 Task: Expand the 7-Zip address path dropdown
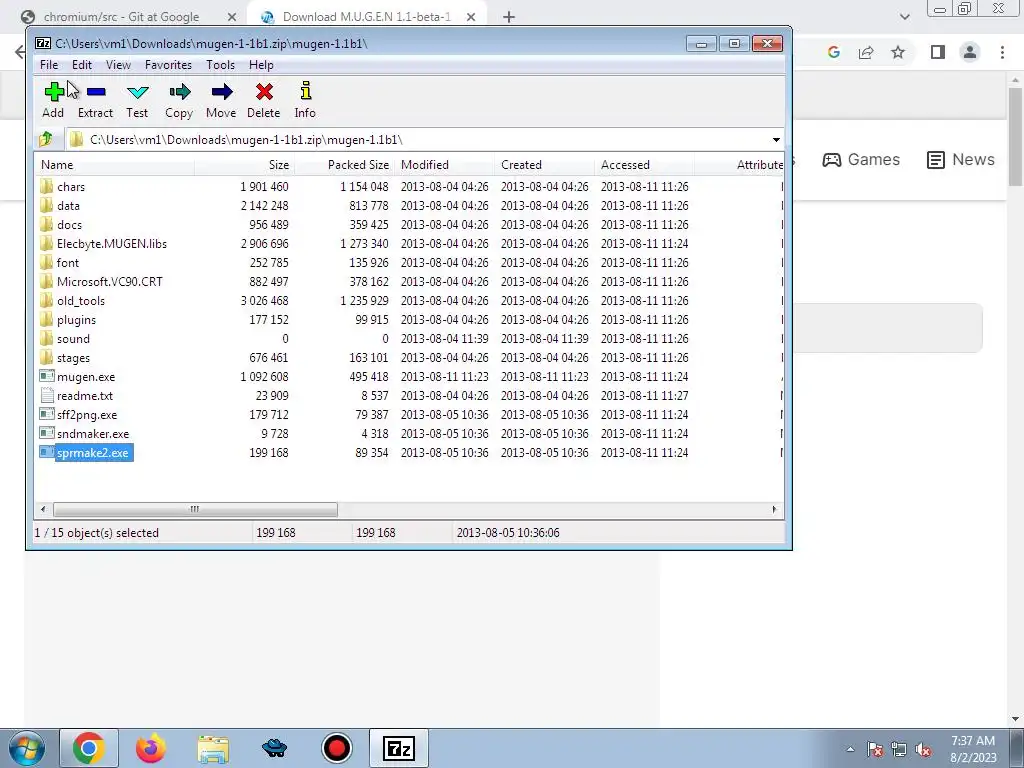pyautogui.click(x=776, y=140)
